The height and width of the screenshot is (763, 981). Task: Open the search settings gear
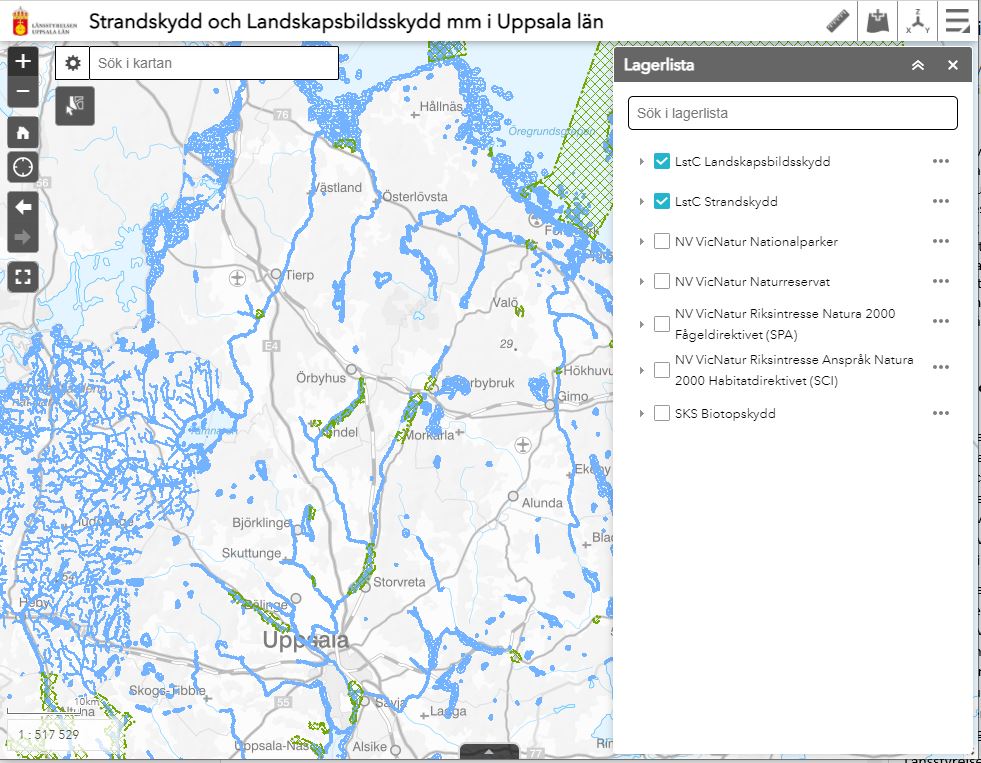pyautogui.click(x=73, y=63)
